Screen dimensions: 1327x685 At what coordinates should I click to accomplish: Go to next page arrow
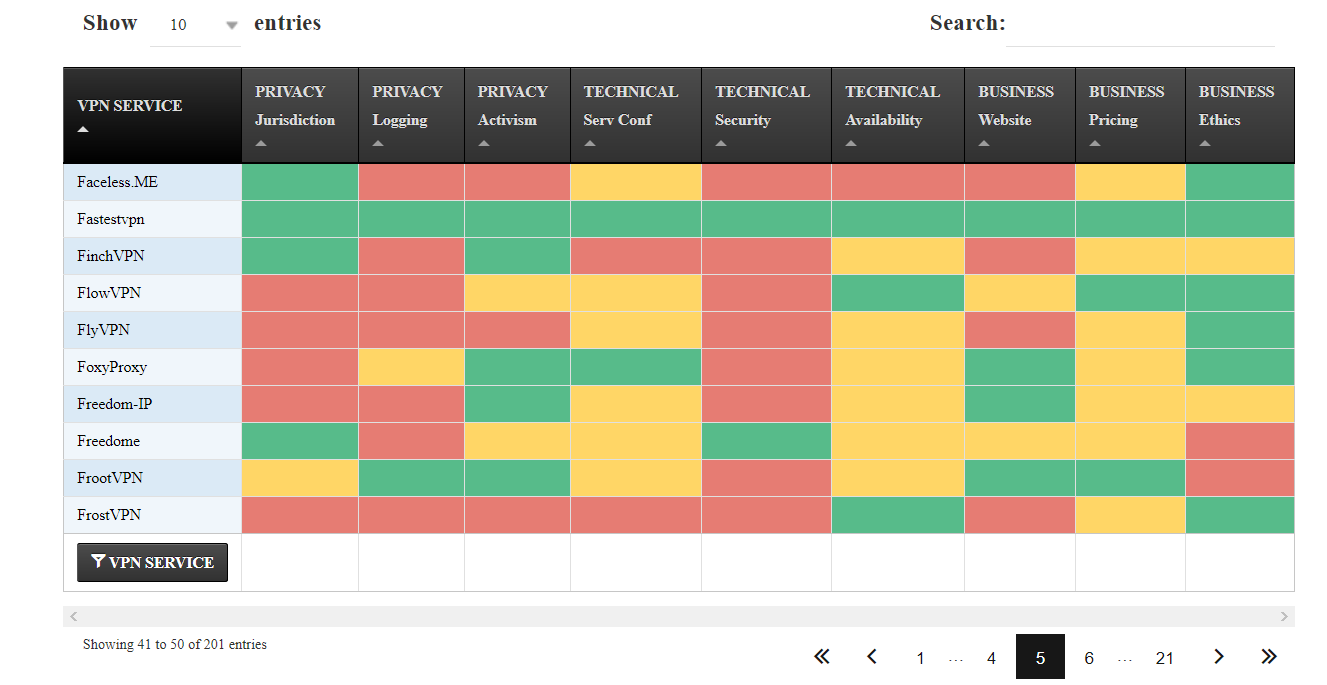point(1218,657)
